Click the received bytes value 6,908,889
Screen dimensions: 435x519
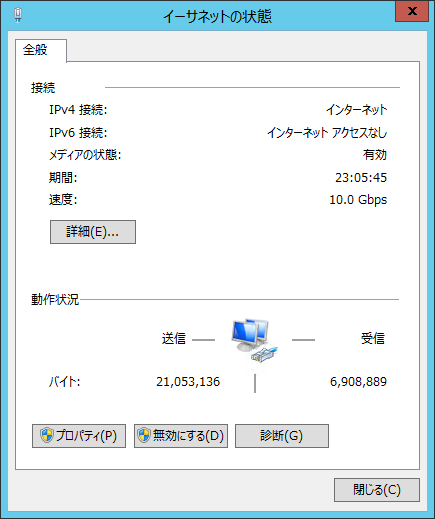point(358,382)
